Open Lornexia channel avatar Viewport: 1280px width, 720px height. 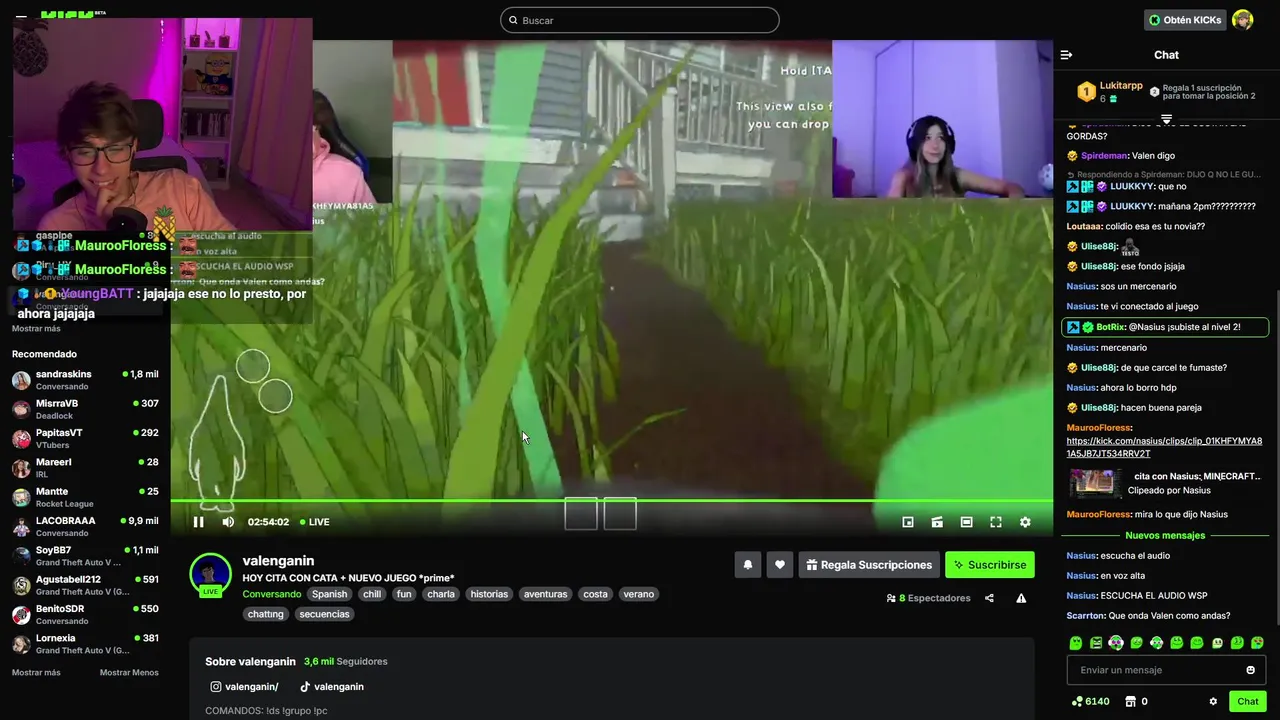pyautogui.click(x=21, y=643)
